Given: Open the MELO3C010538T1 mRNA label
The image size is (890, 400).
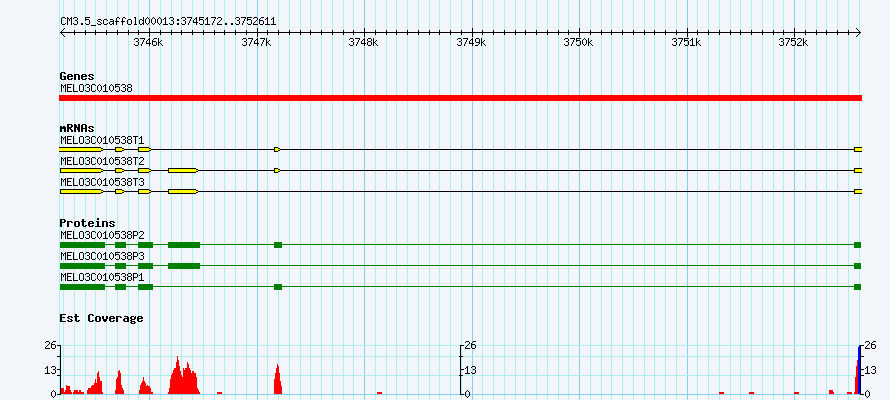Looking at the screenshot, I should (x=102, y=140).
